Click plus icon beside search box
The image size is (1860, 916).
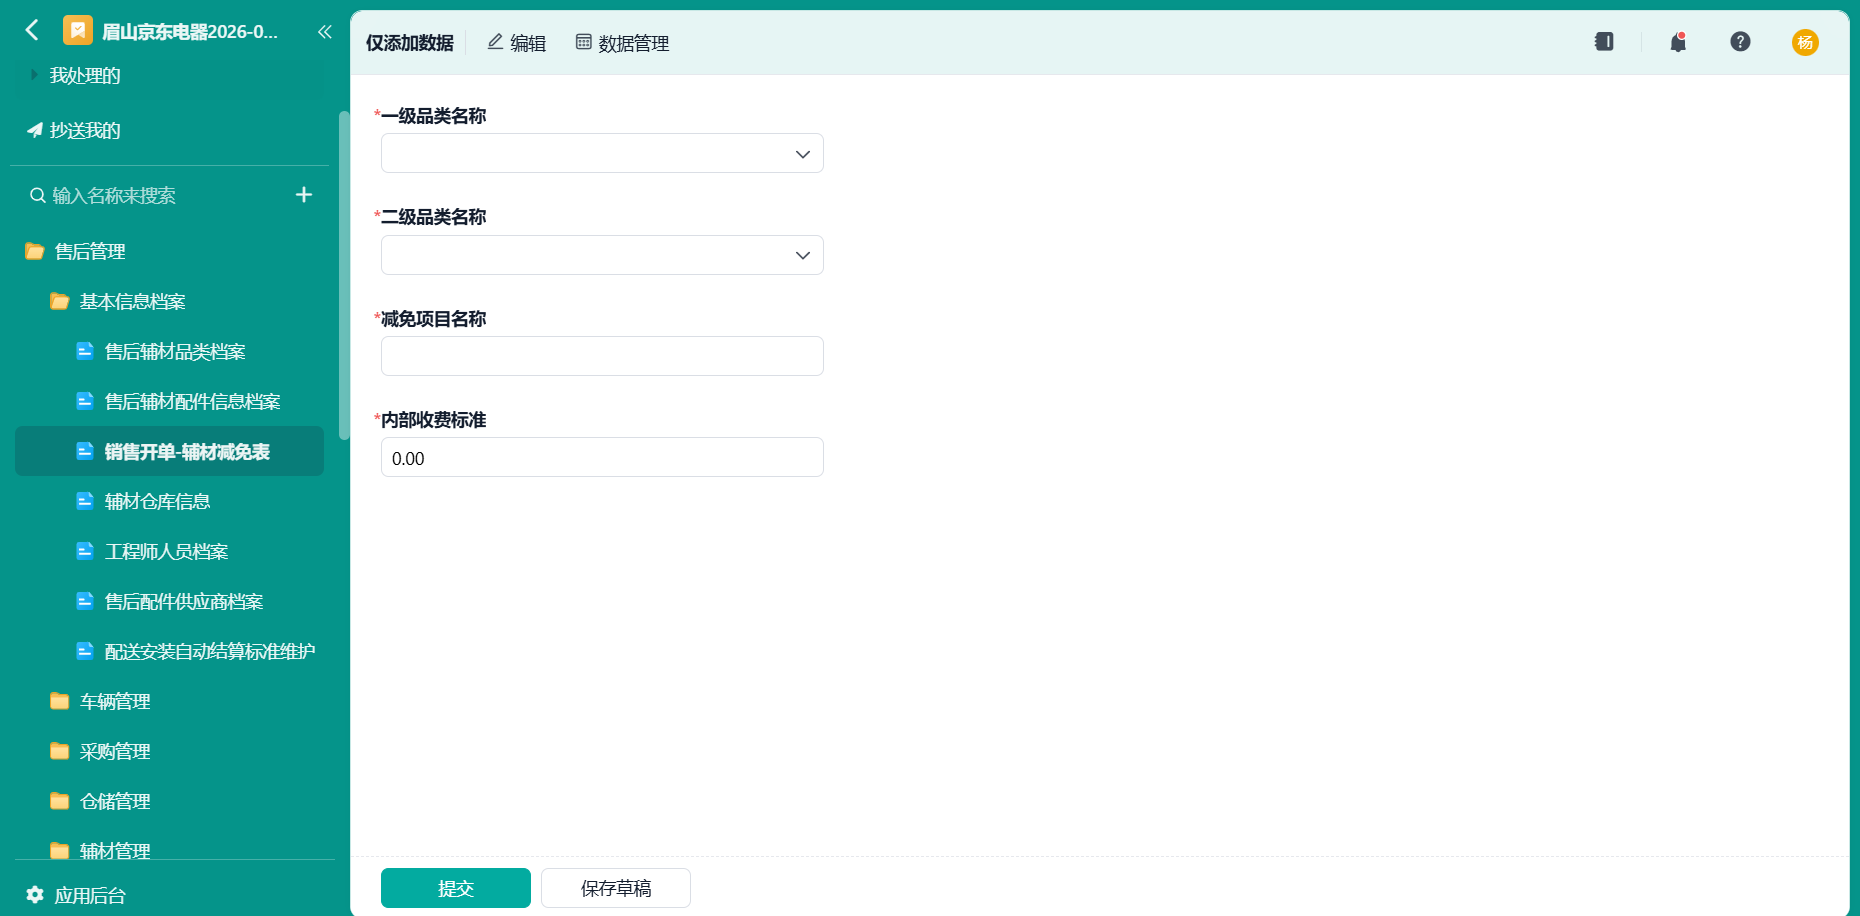[x=304, y=195]
